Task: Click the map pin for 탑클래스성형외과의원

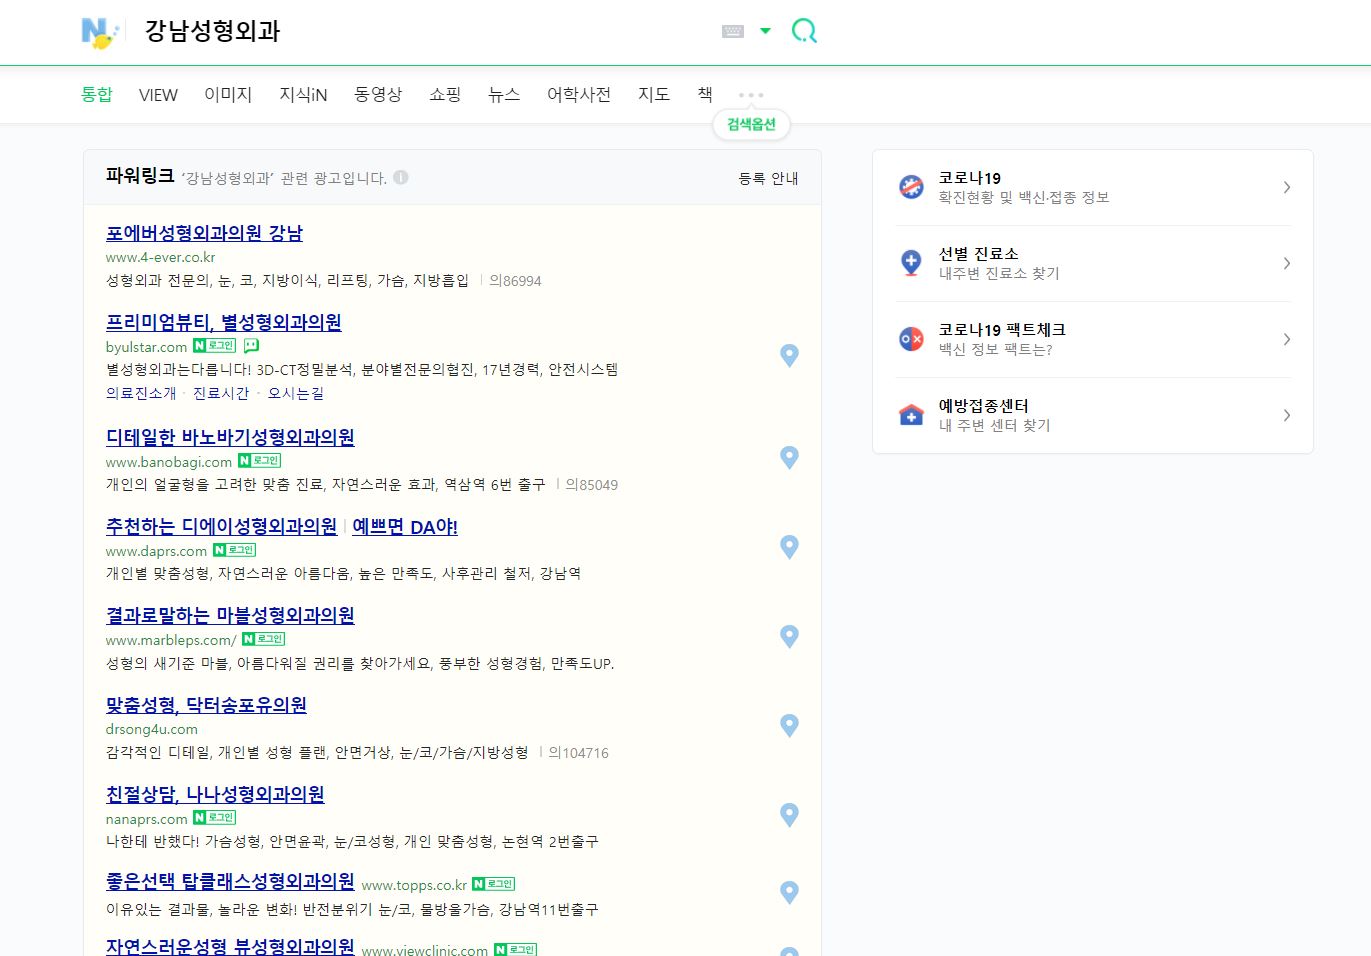Action: 789,892
